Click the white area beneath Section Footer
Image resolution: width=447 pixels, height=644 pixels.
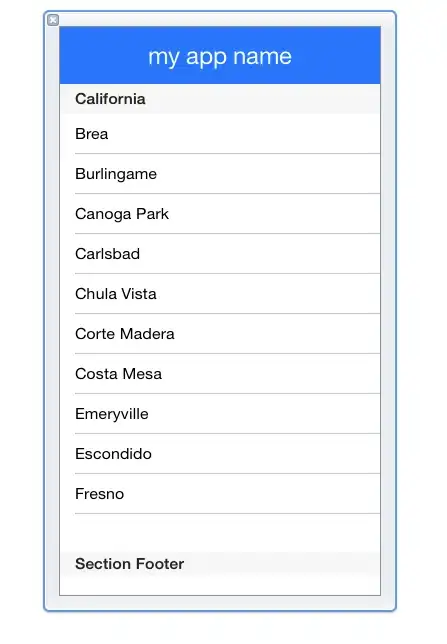220,586
